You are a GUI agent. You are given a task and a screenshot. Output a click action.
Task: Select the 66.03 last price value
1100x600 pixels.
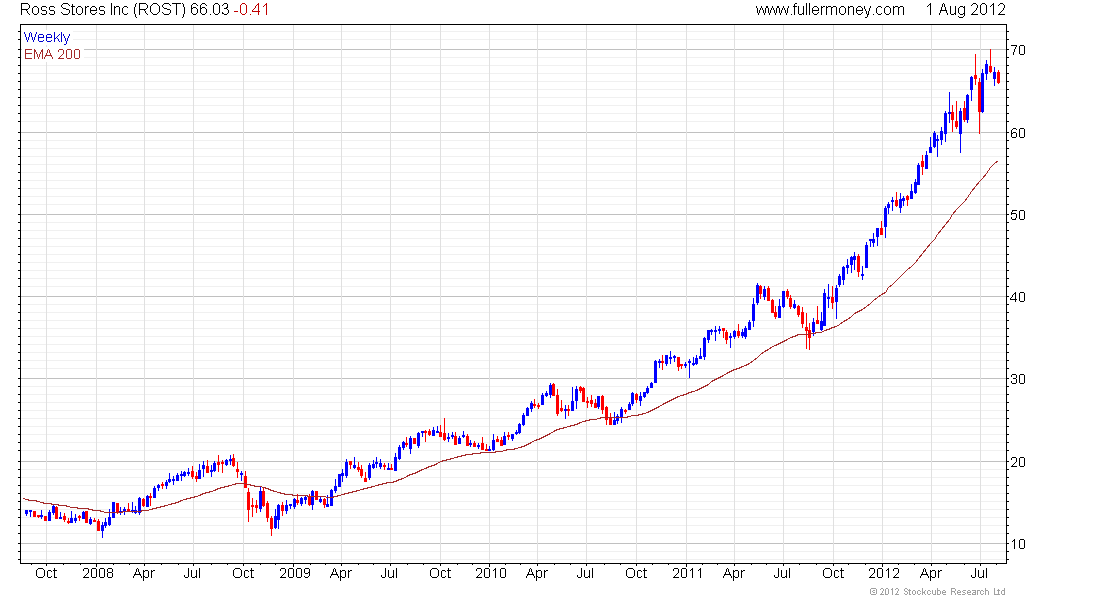(210, 10)
